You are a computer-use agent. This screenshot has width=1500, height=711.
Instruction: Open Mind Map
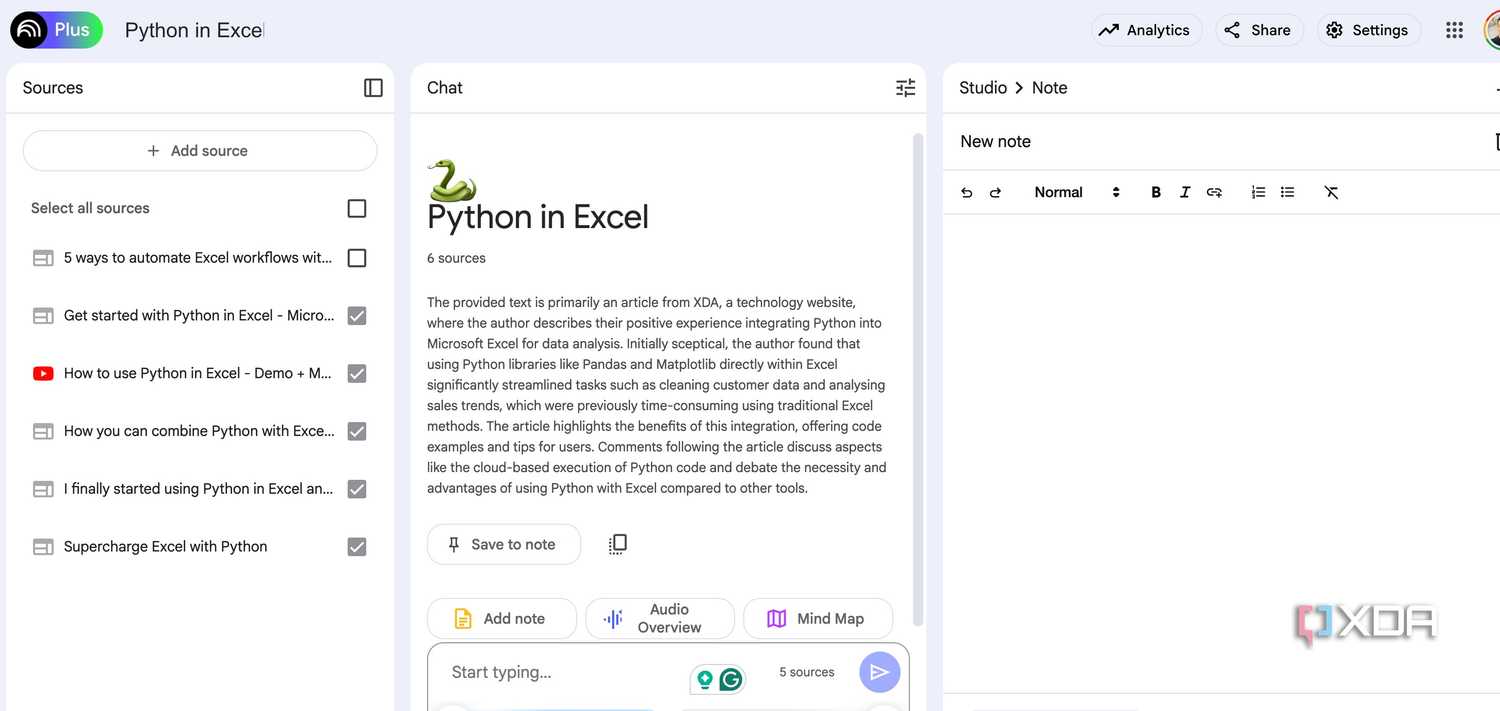point(818,618)
